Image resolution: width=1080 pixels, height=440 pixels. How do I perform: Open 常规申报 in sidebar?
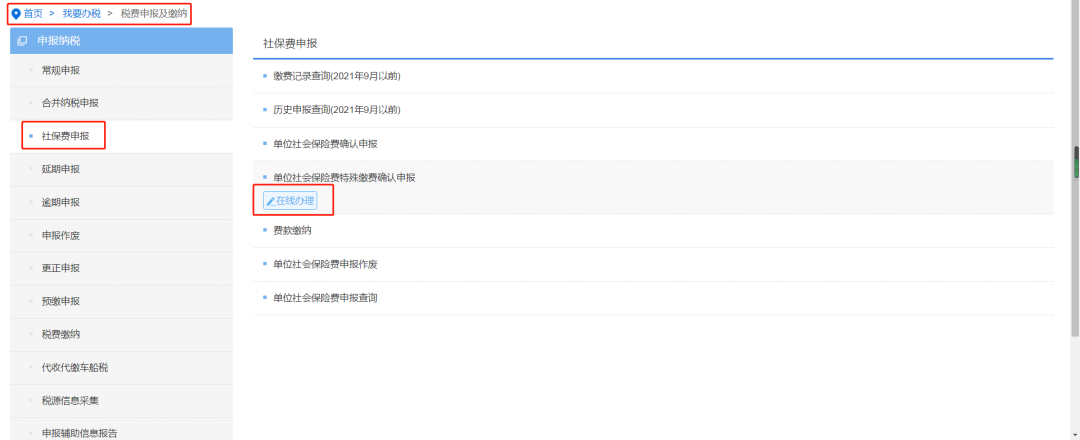pyautogui.click(x=61, y=70)
